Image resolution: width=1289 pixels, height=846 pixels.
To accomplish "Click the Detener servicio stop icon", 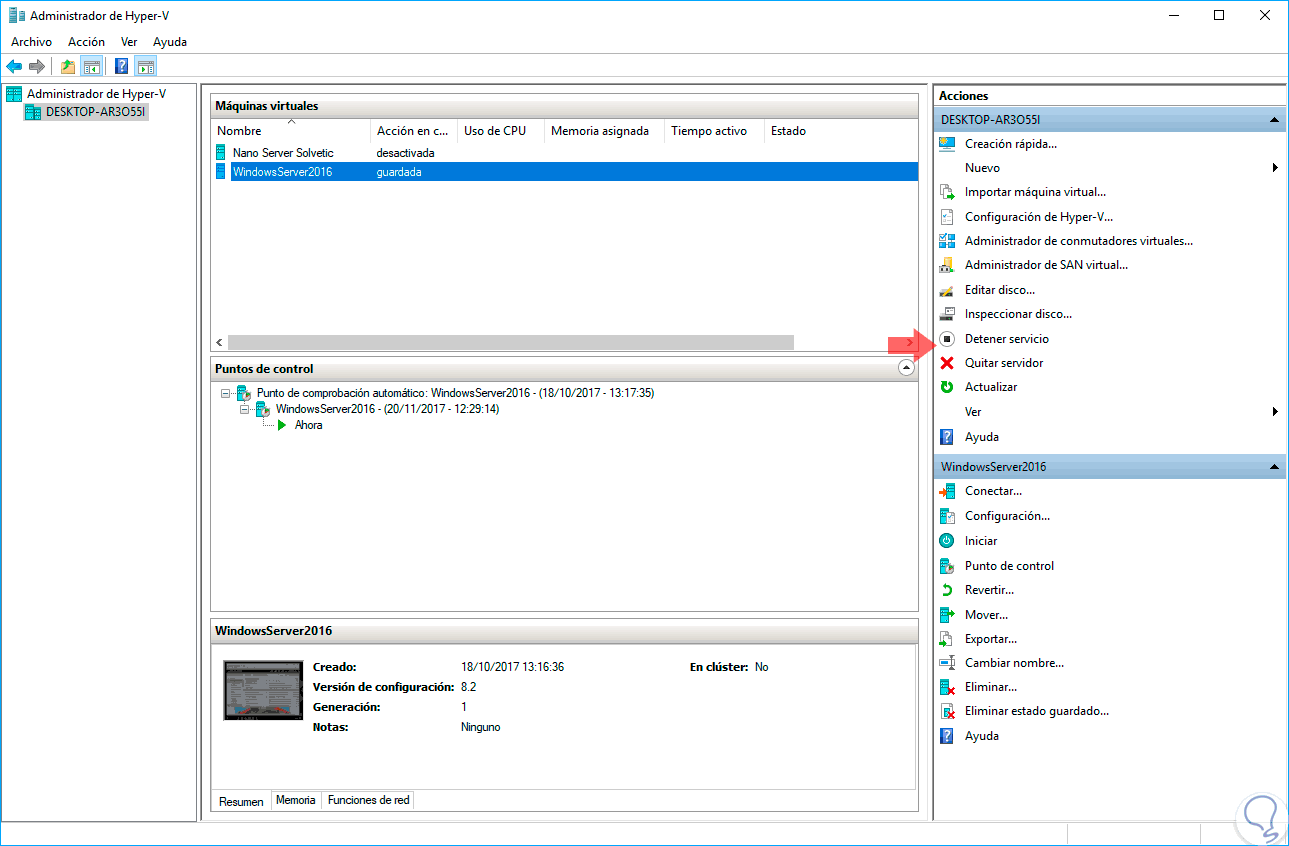I will (947, 339).
